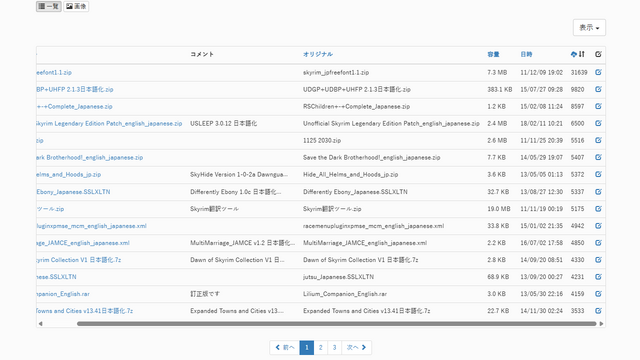The height and width of the screenshot is (360, 640).
Task: Sort by 日時 column header
Action: coord(526,54)
